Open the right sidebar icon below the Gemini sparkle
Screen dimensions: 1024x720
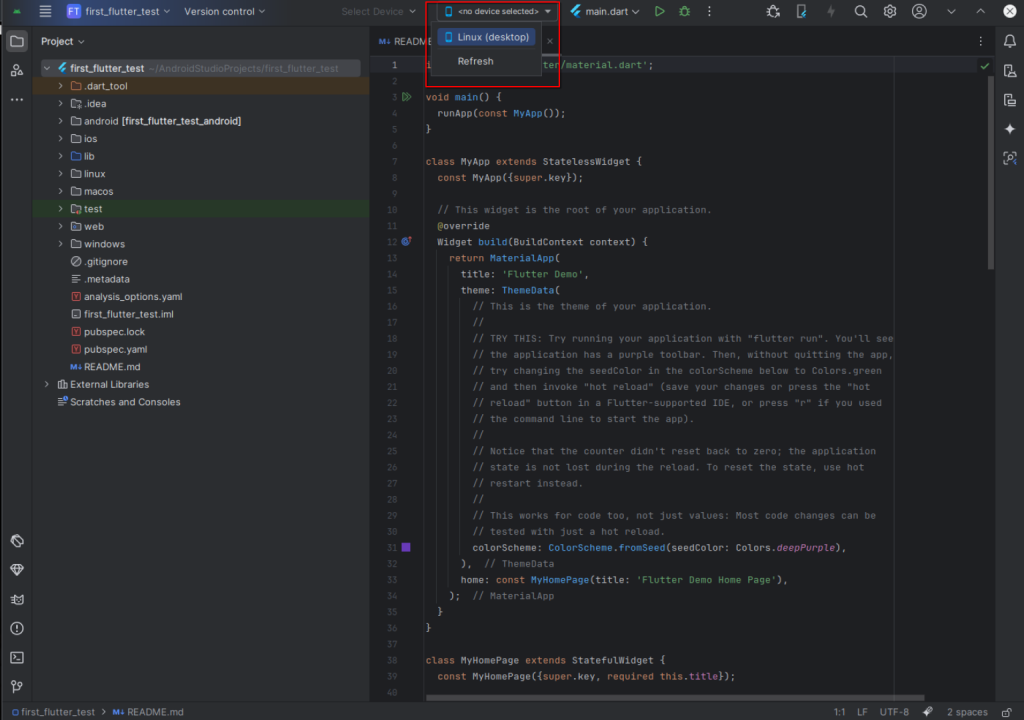click(x=1010, y=158)
